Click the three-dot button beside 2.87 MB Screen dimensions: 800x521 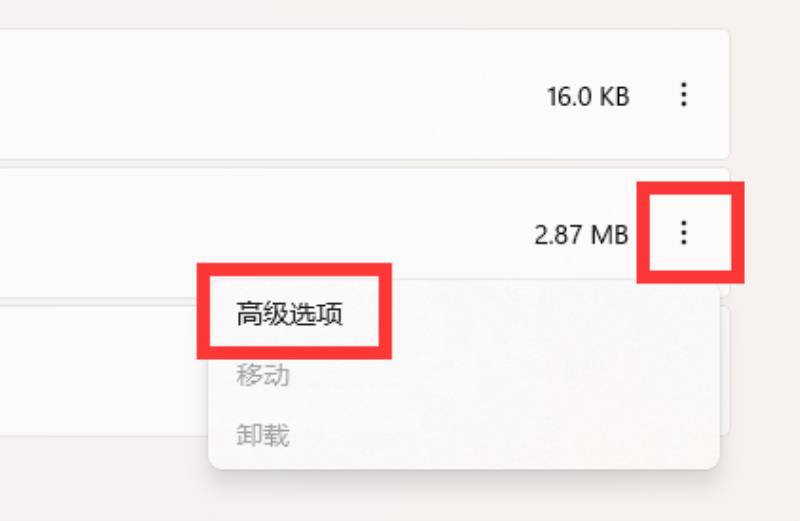pyautogui.click(x=684, y=233)
